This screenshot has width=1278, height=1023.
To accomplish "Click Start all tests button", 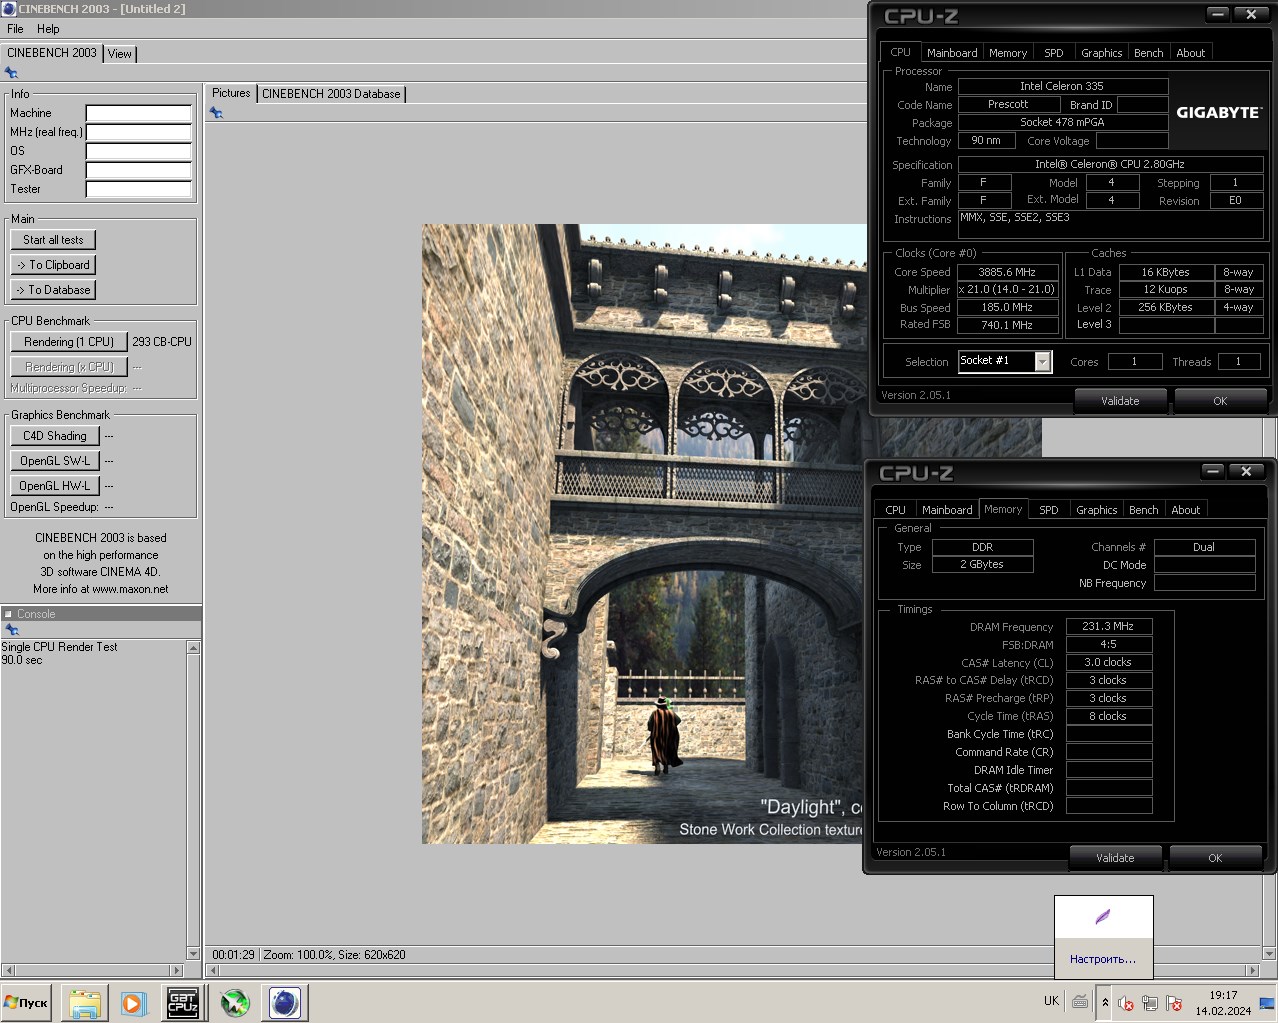I will click(53, 240).
